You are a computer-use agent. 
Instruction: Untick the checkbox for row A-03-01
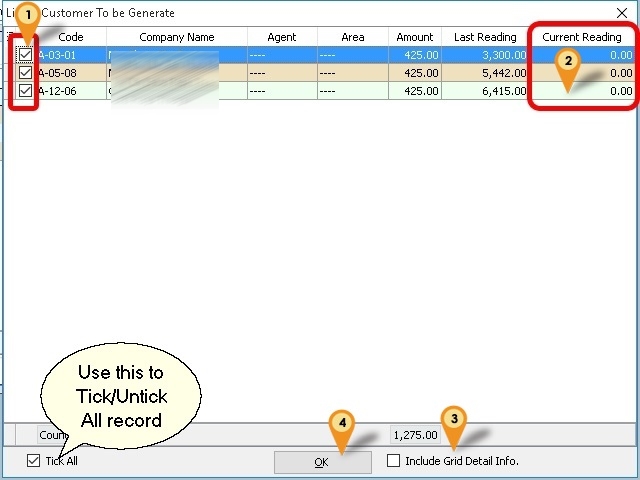pos(25,55)
